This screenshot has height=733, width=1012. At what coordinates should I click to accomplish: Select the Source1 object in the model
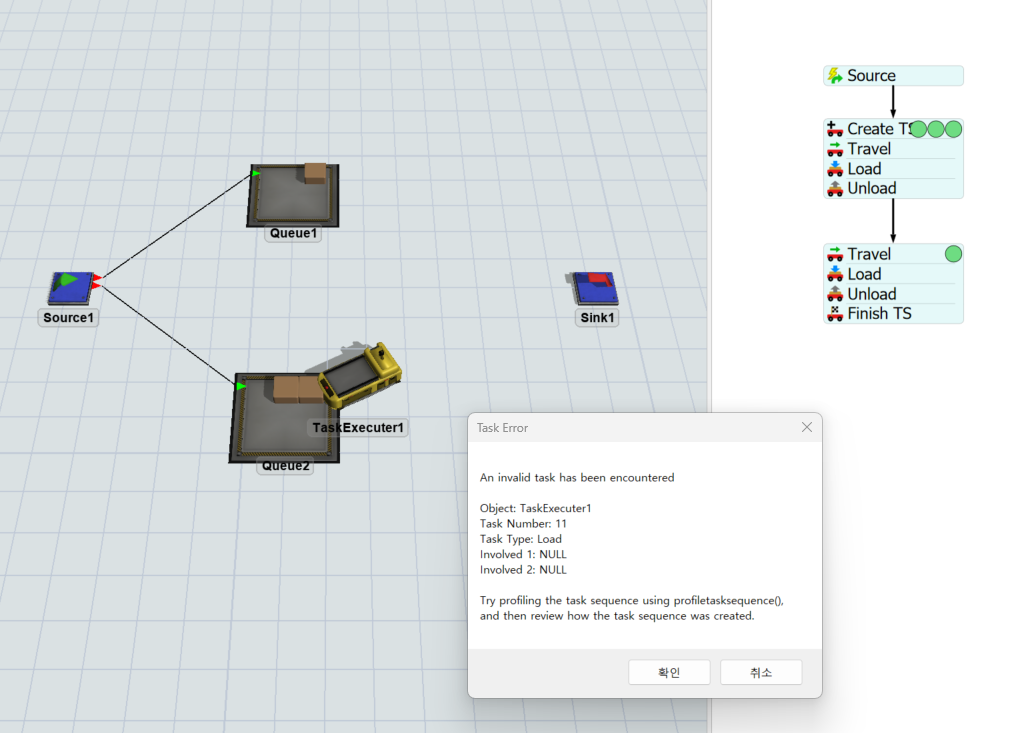(71, 289)
